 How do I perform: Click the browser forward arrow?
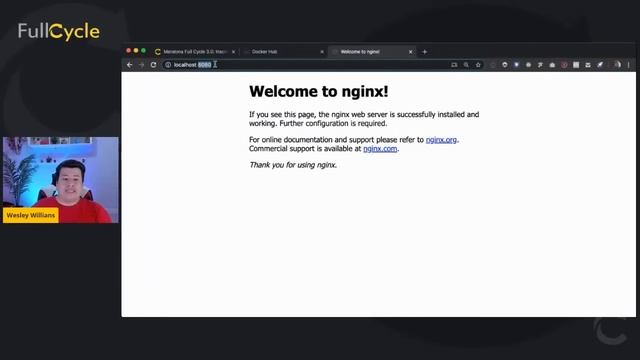tap(141, 65)
